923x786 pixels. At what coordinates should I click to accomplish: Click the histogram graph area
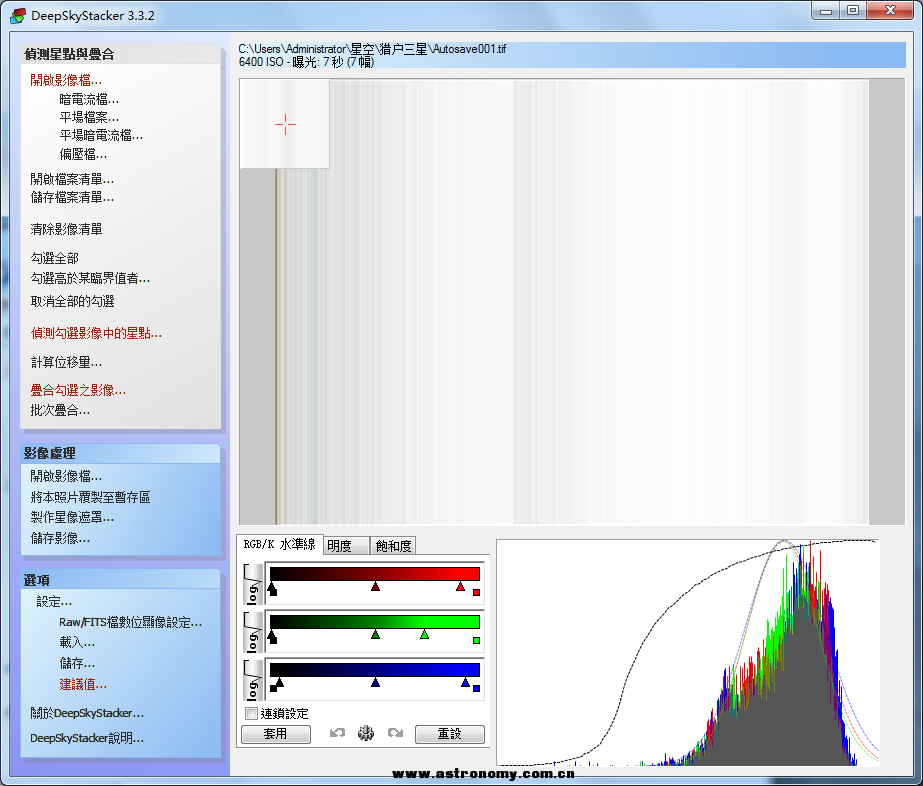click(x=688, y=652)
